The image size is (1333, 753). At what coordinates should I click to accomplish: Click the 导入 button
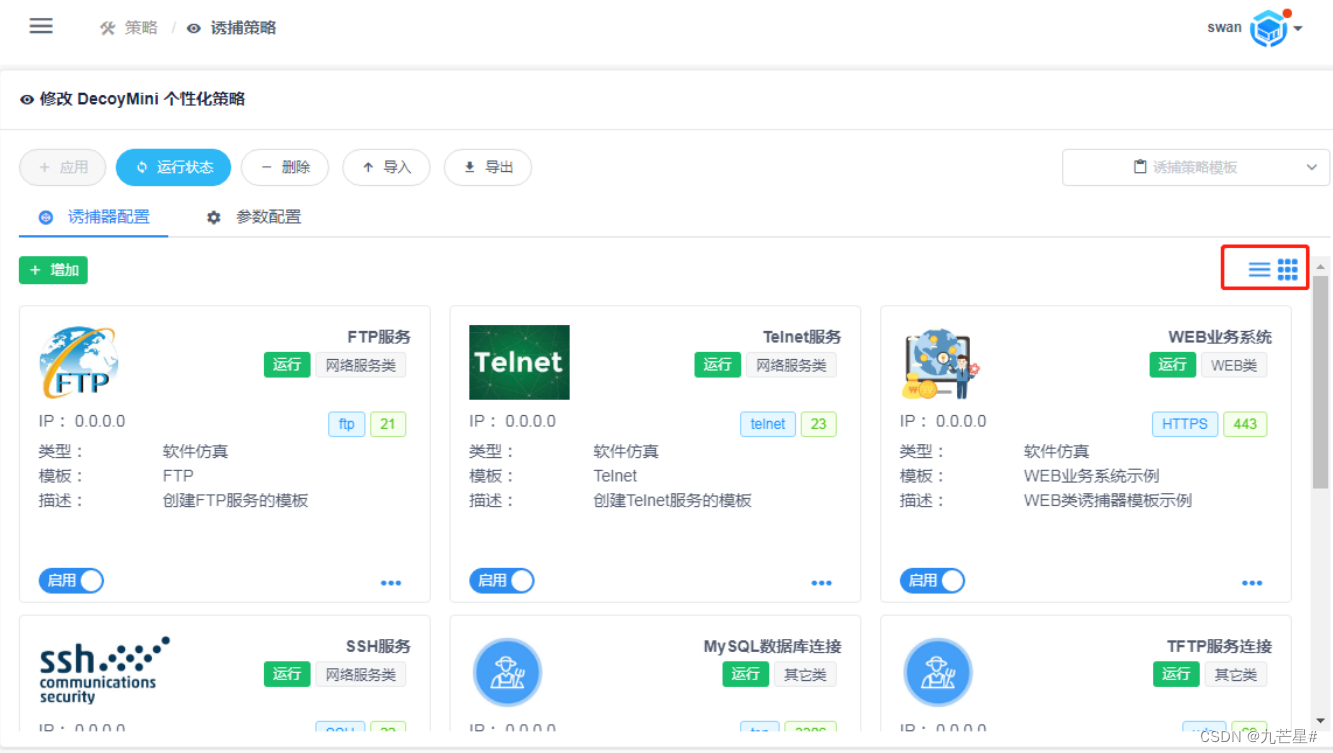click(x=386, y=167)
